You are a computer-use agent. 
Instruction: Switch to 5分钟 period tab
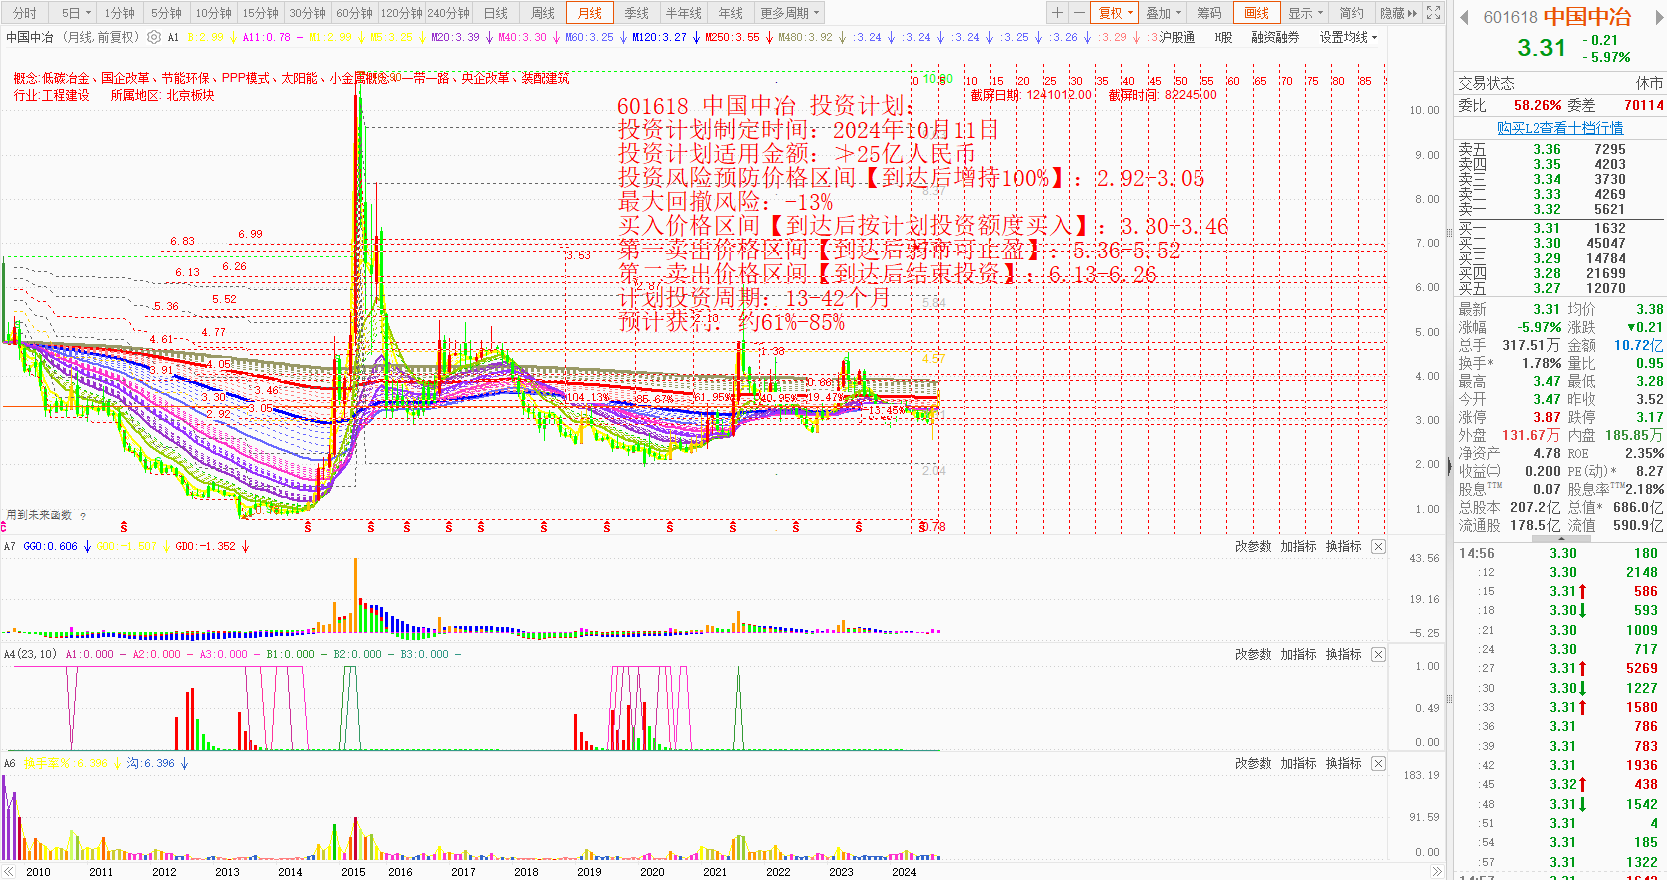[166, 13]
